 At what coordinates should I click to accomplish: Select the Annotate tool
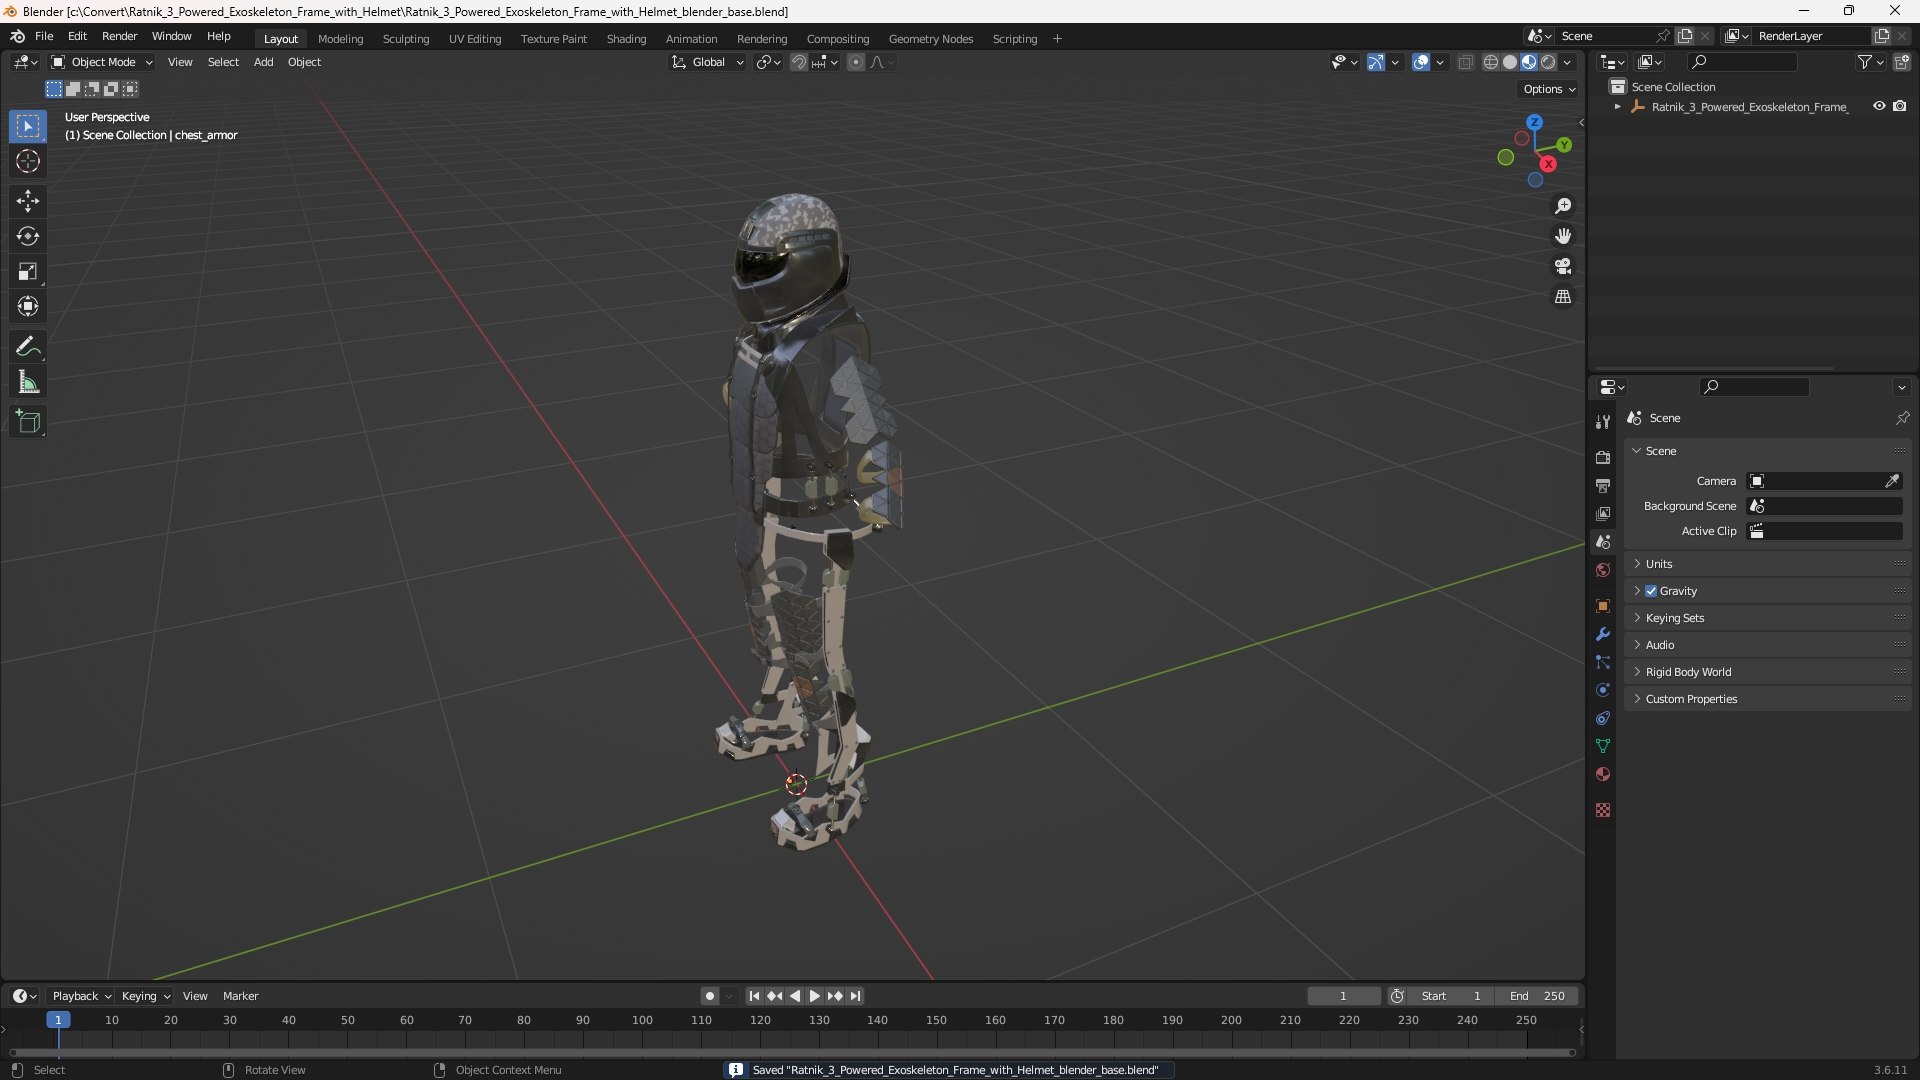[28, 347]
